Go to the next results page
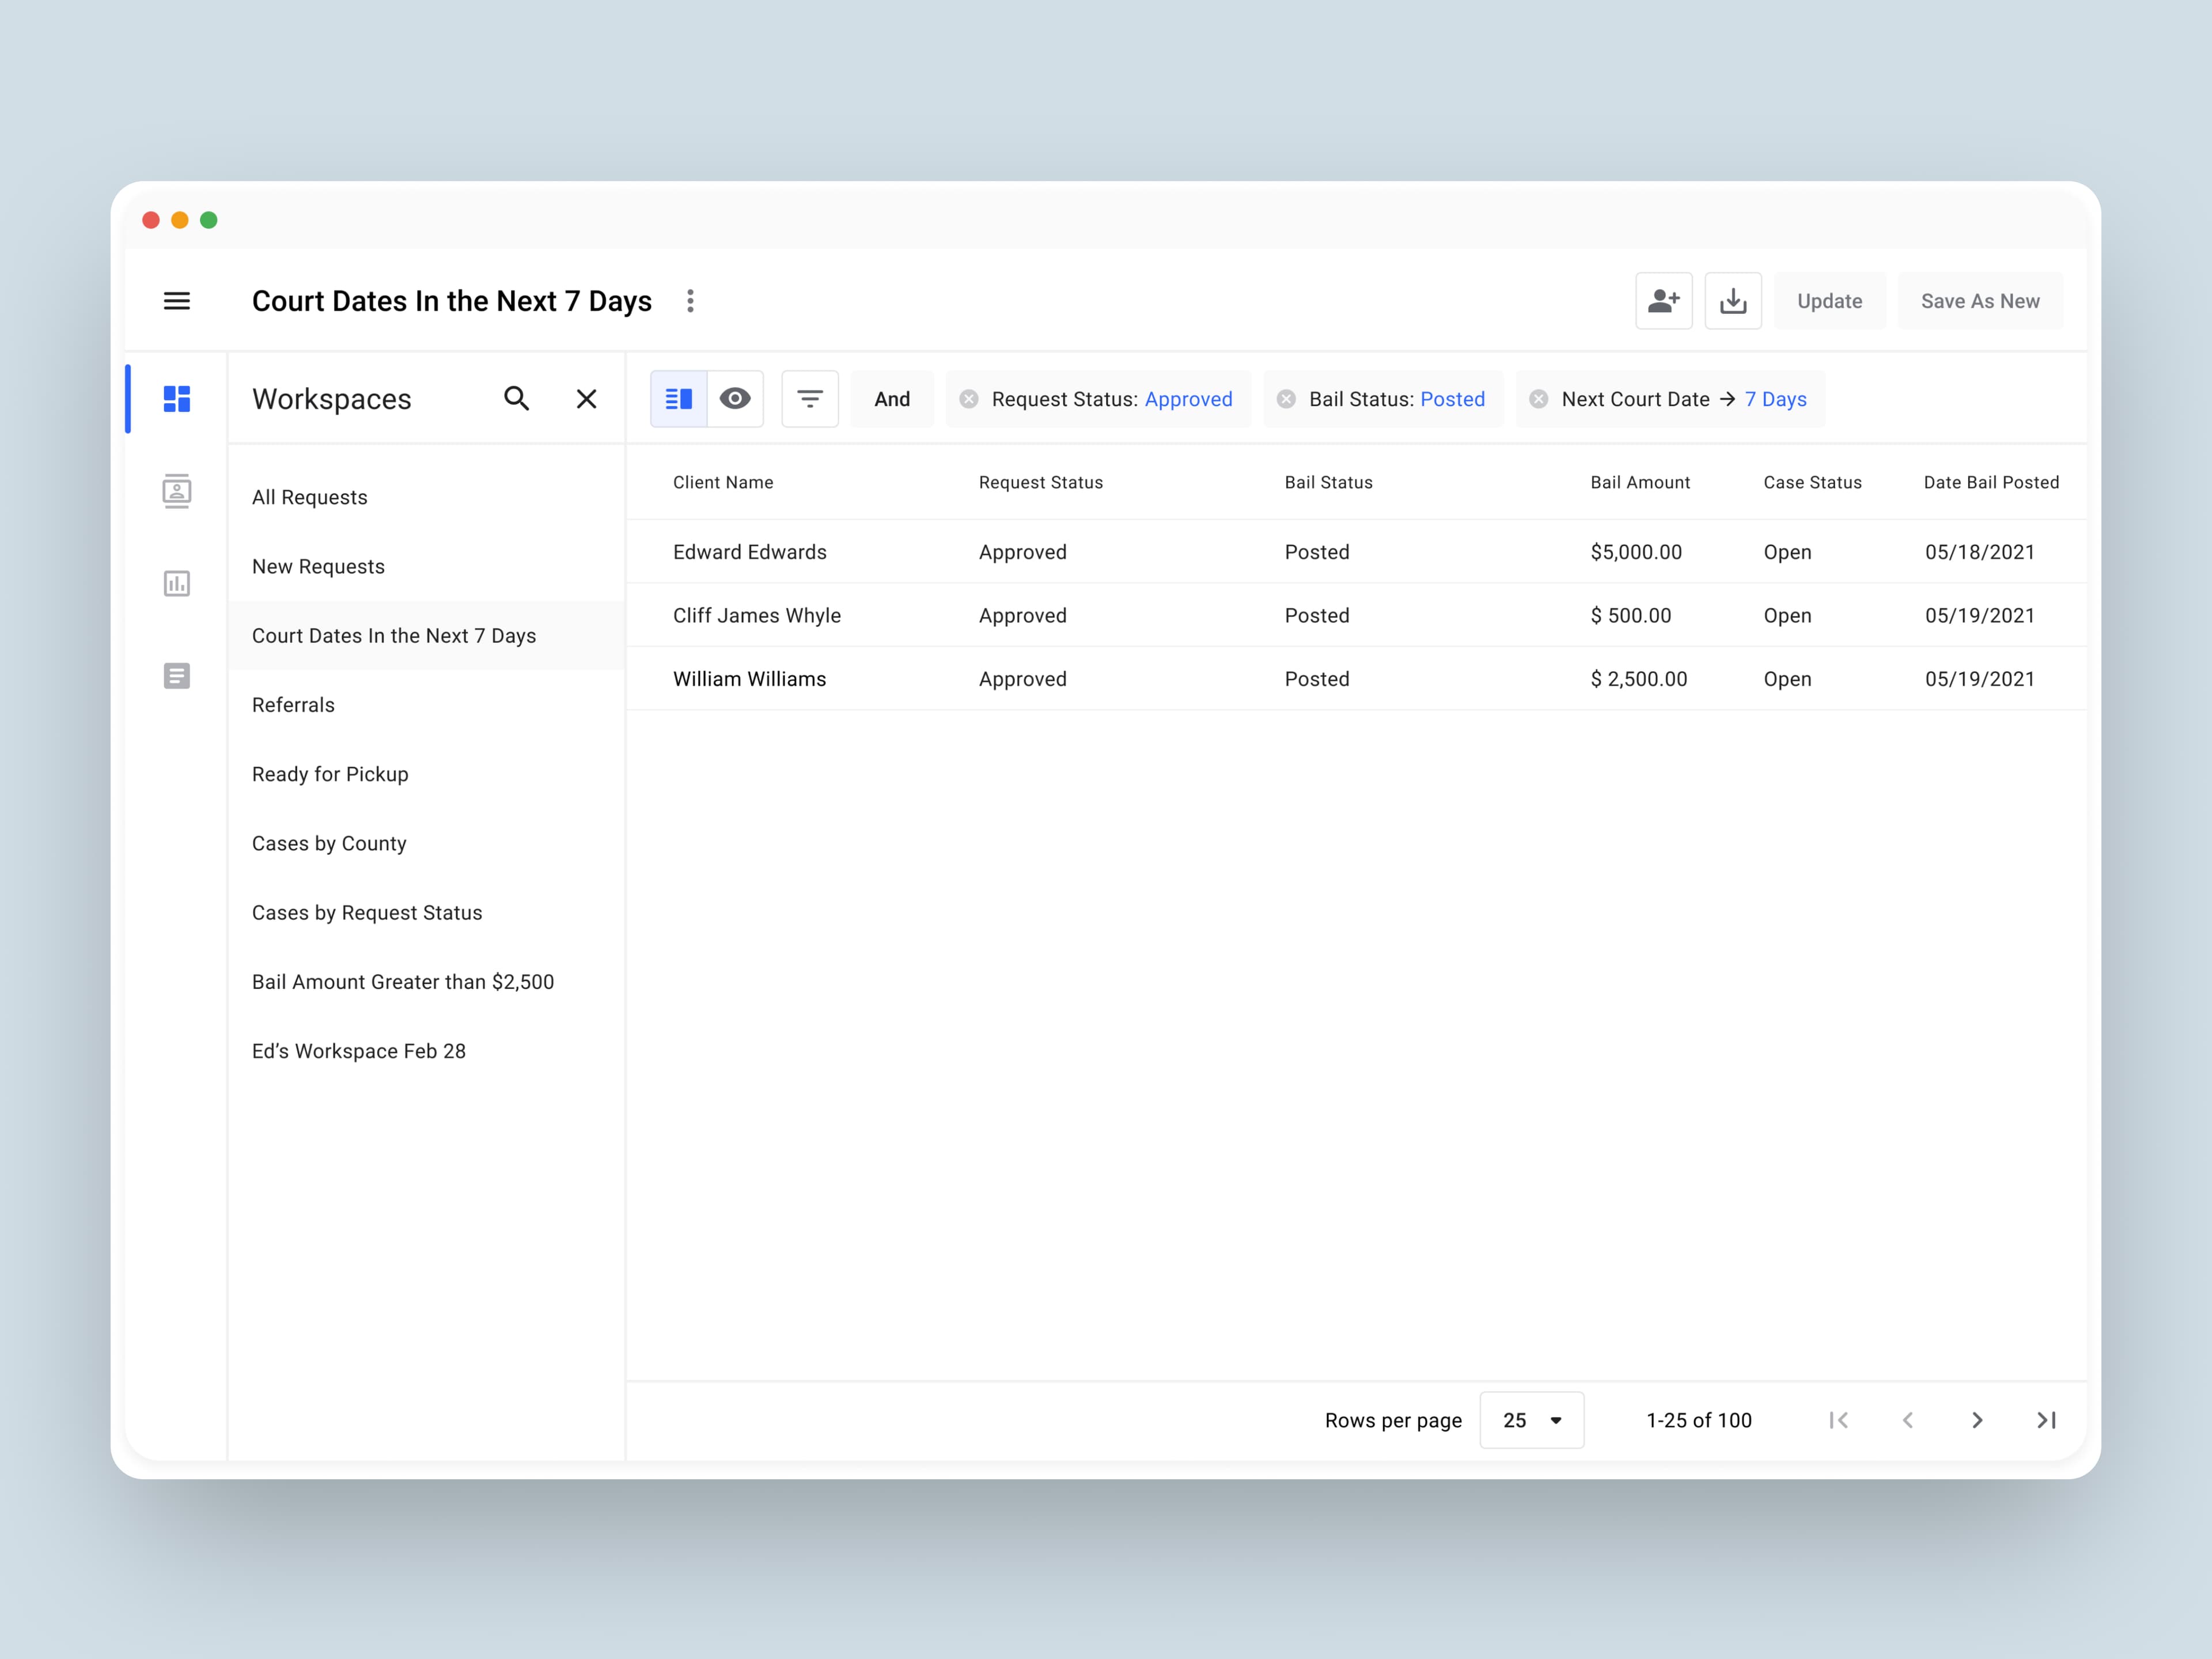Viewport: 2212px width, 1659px height. 1976,1420
